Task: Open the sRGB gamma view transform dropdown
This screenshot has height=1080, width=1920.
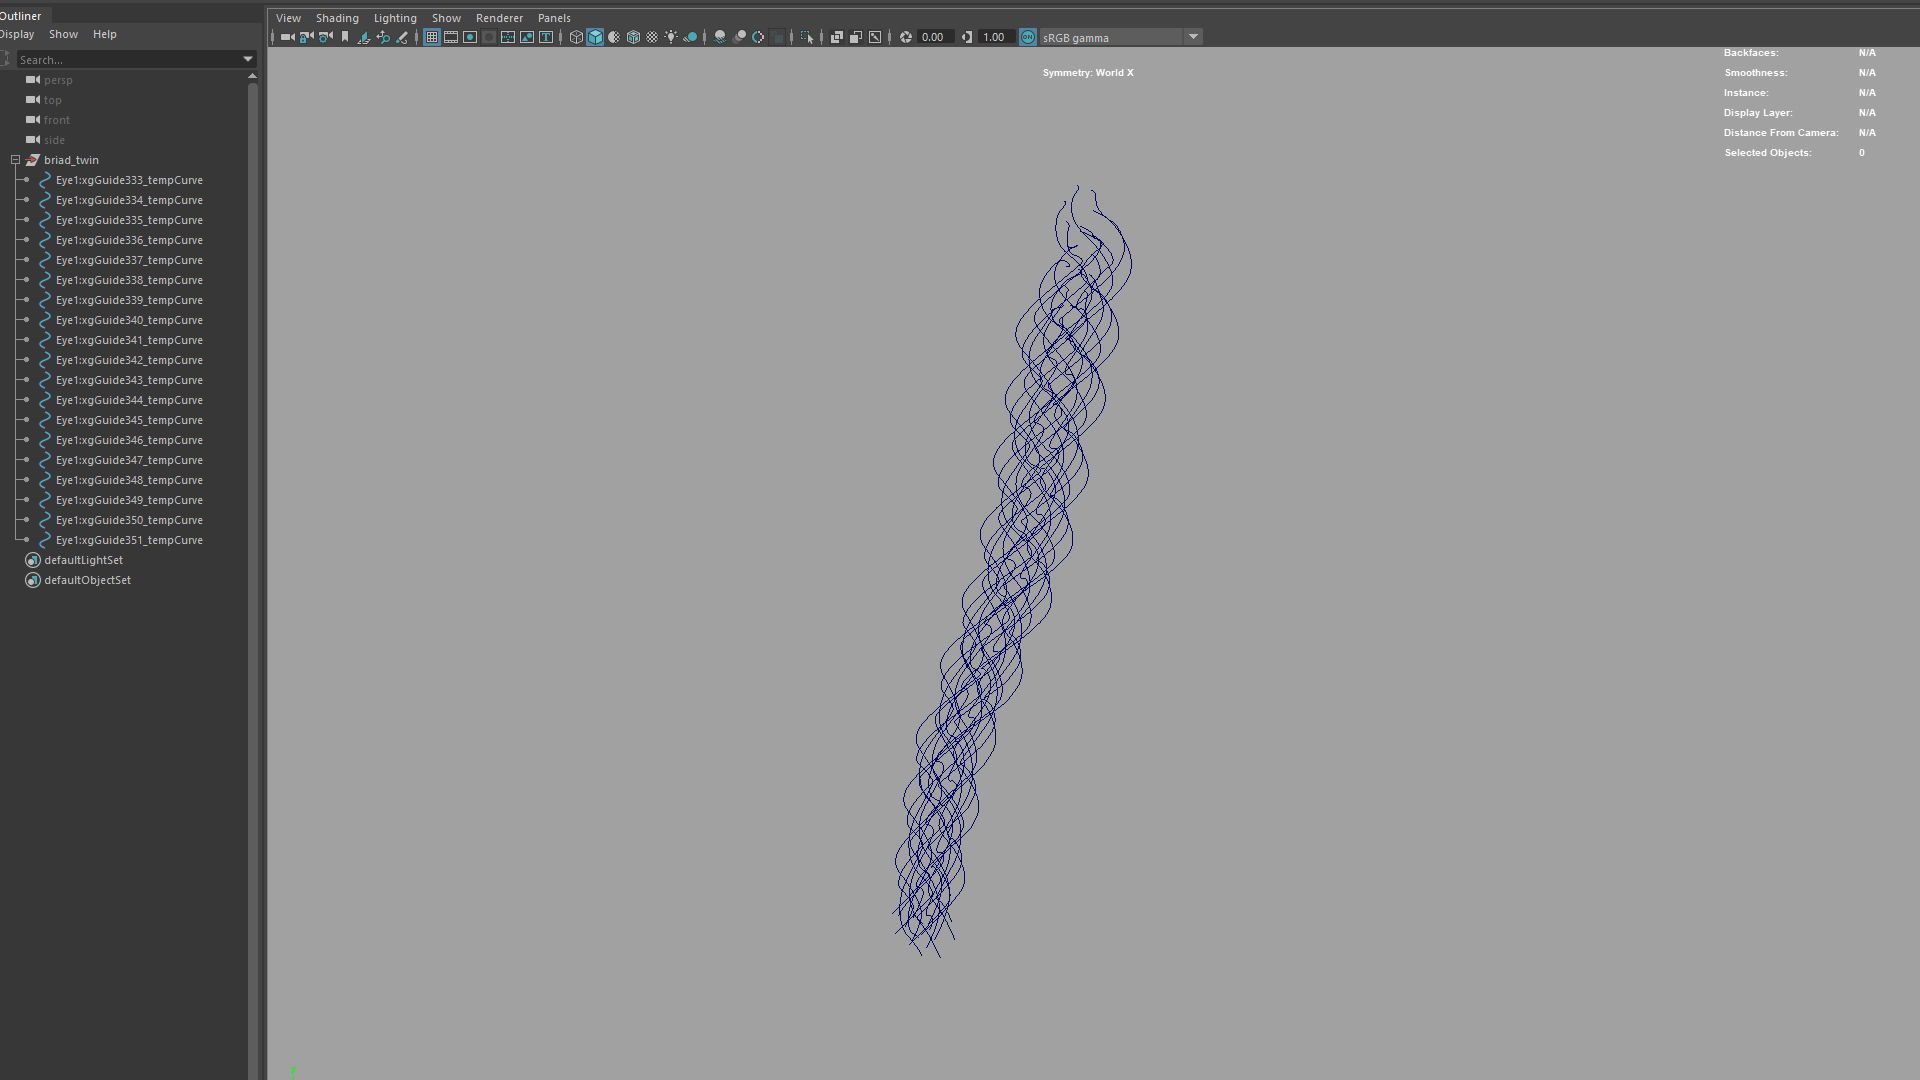Action: tap(1193, 37)
